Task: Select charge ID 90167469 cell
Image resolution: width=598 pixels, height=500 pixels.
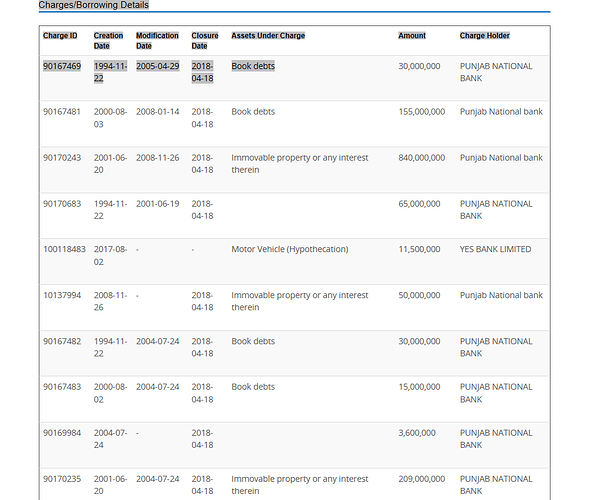Action: 62,66
